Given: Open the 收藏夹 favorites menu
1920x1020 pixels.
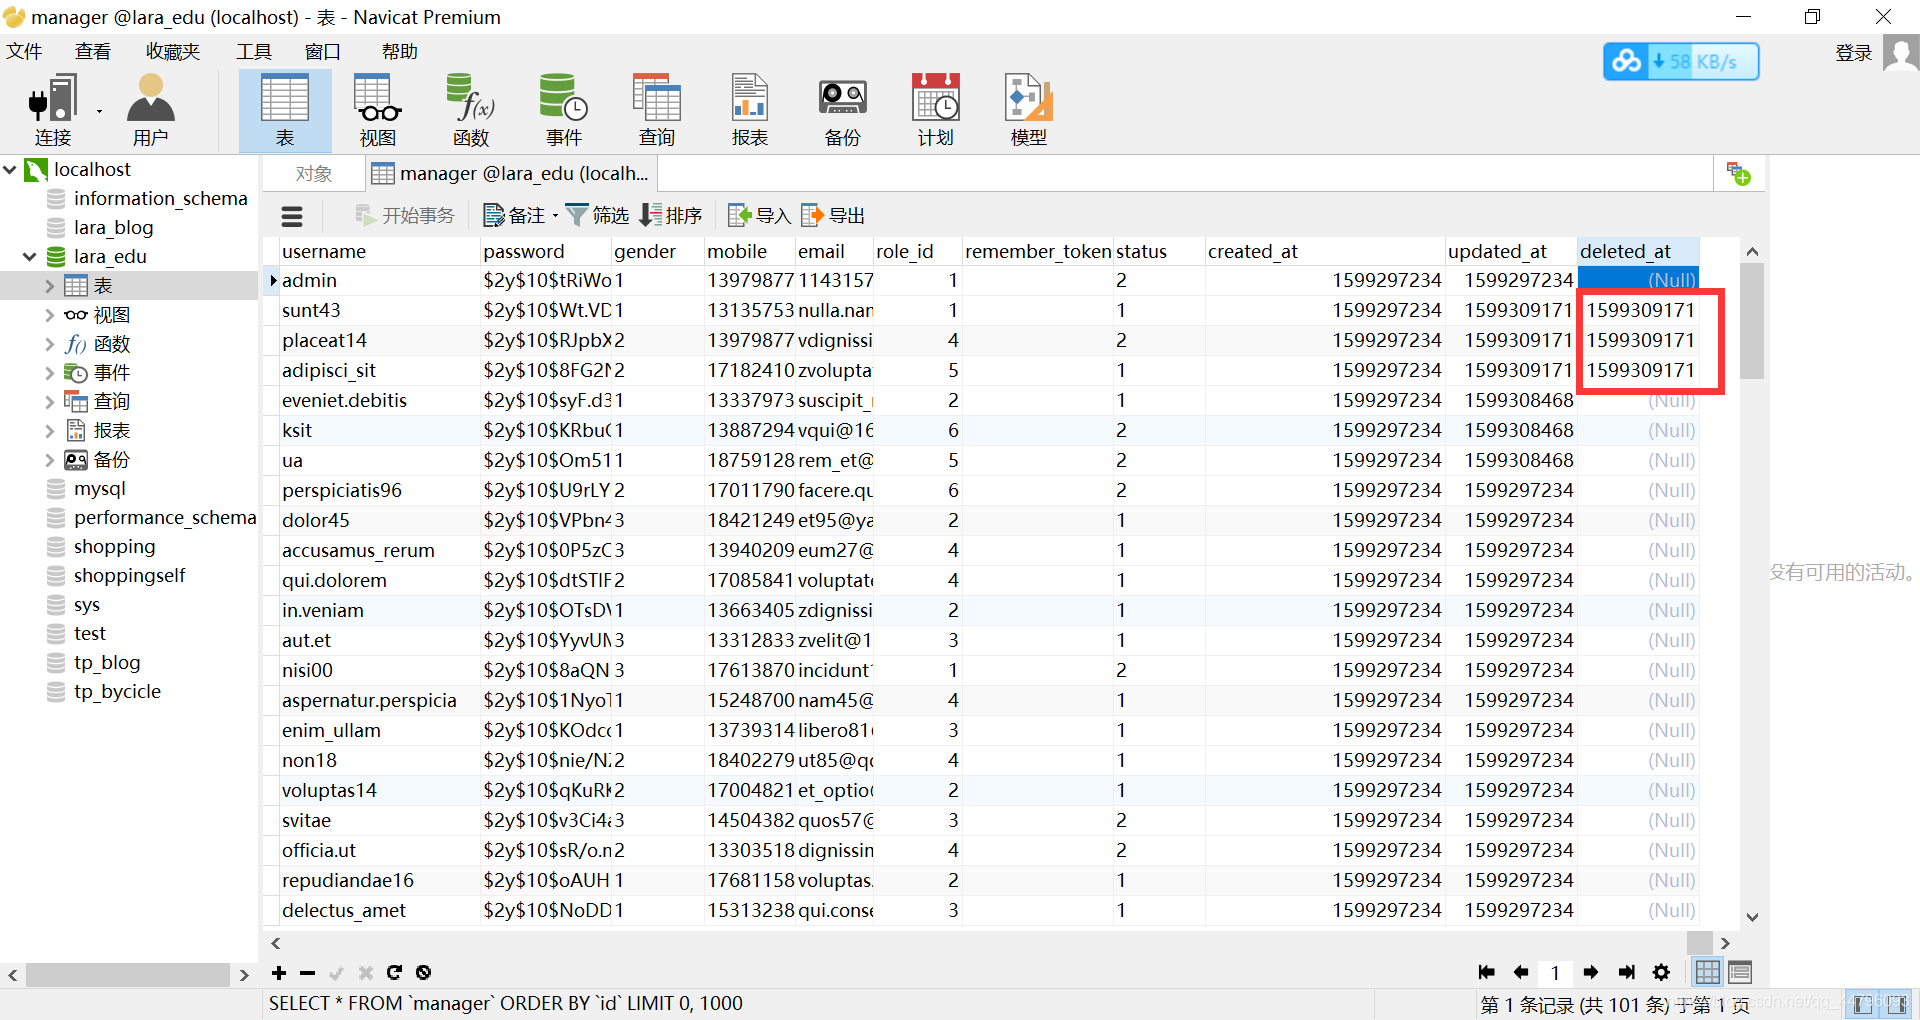Looking at the screenshot, I should 173,52.
